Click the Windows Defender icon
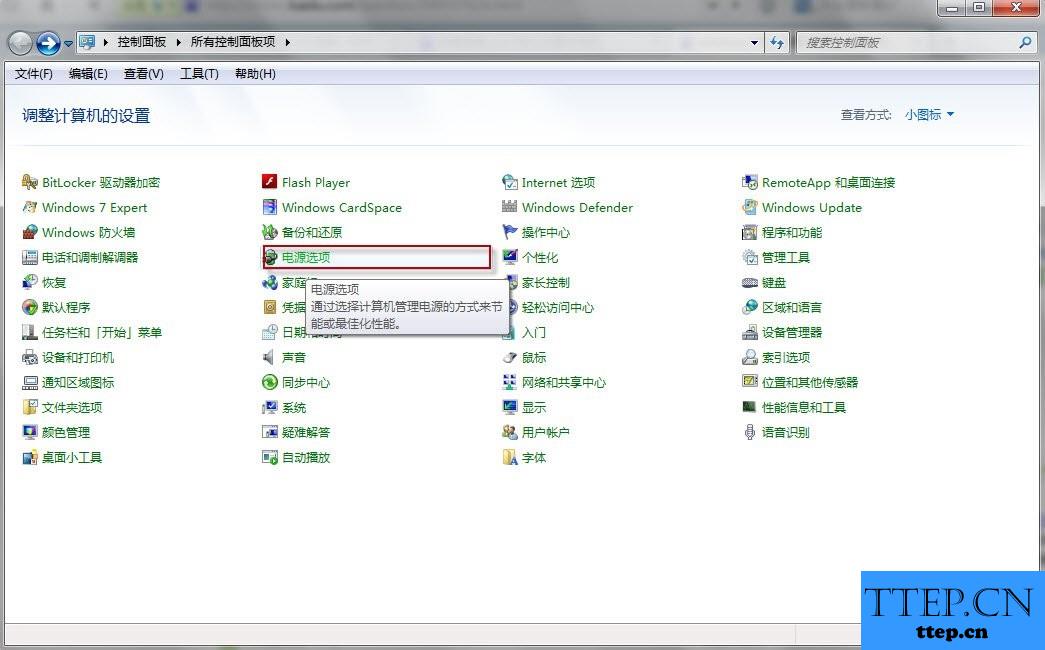 pyautogui.click(x=510, y=207)
